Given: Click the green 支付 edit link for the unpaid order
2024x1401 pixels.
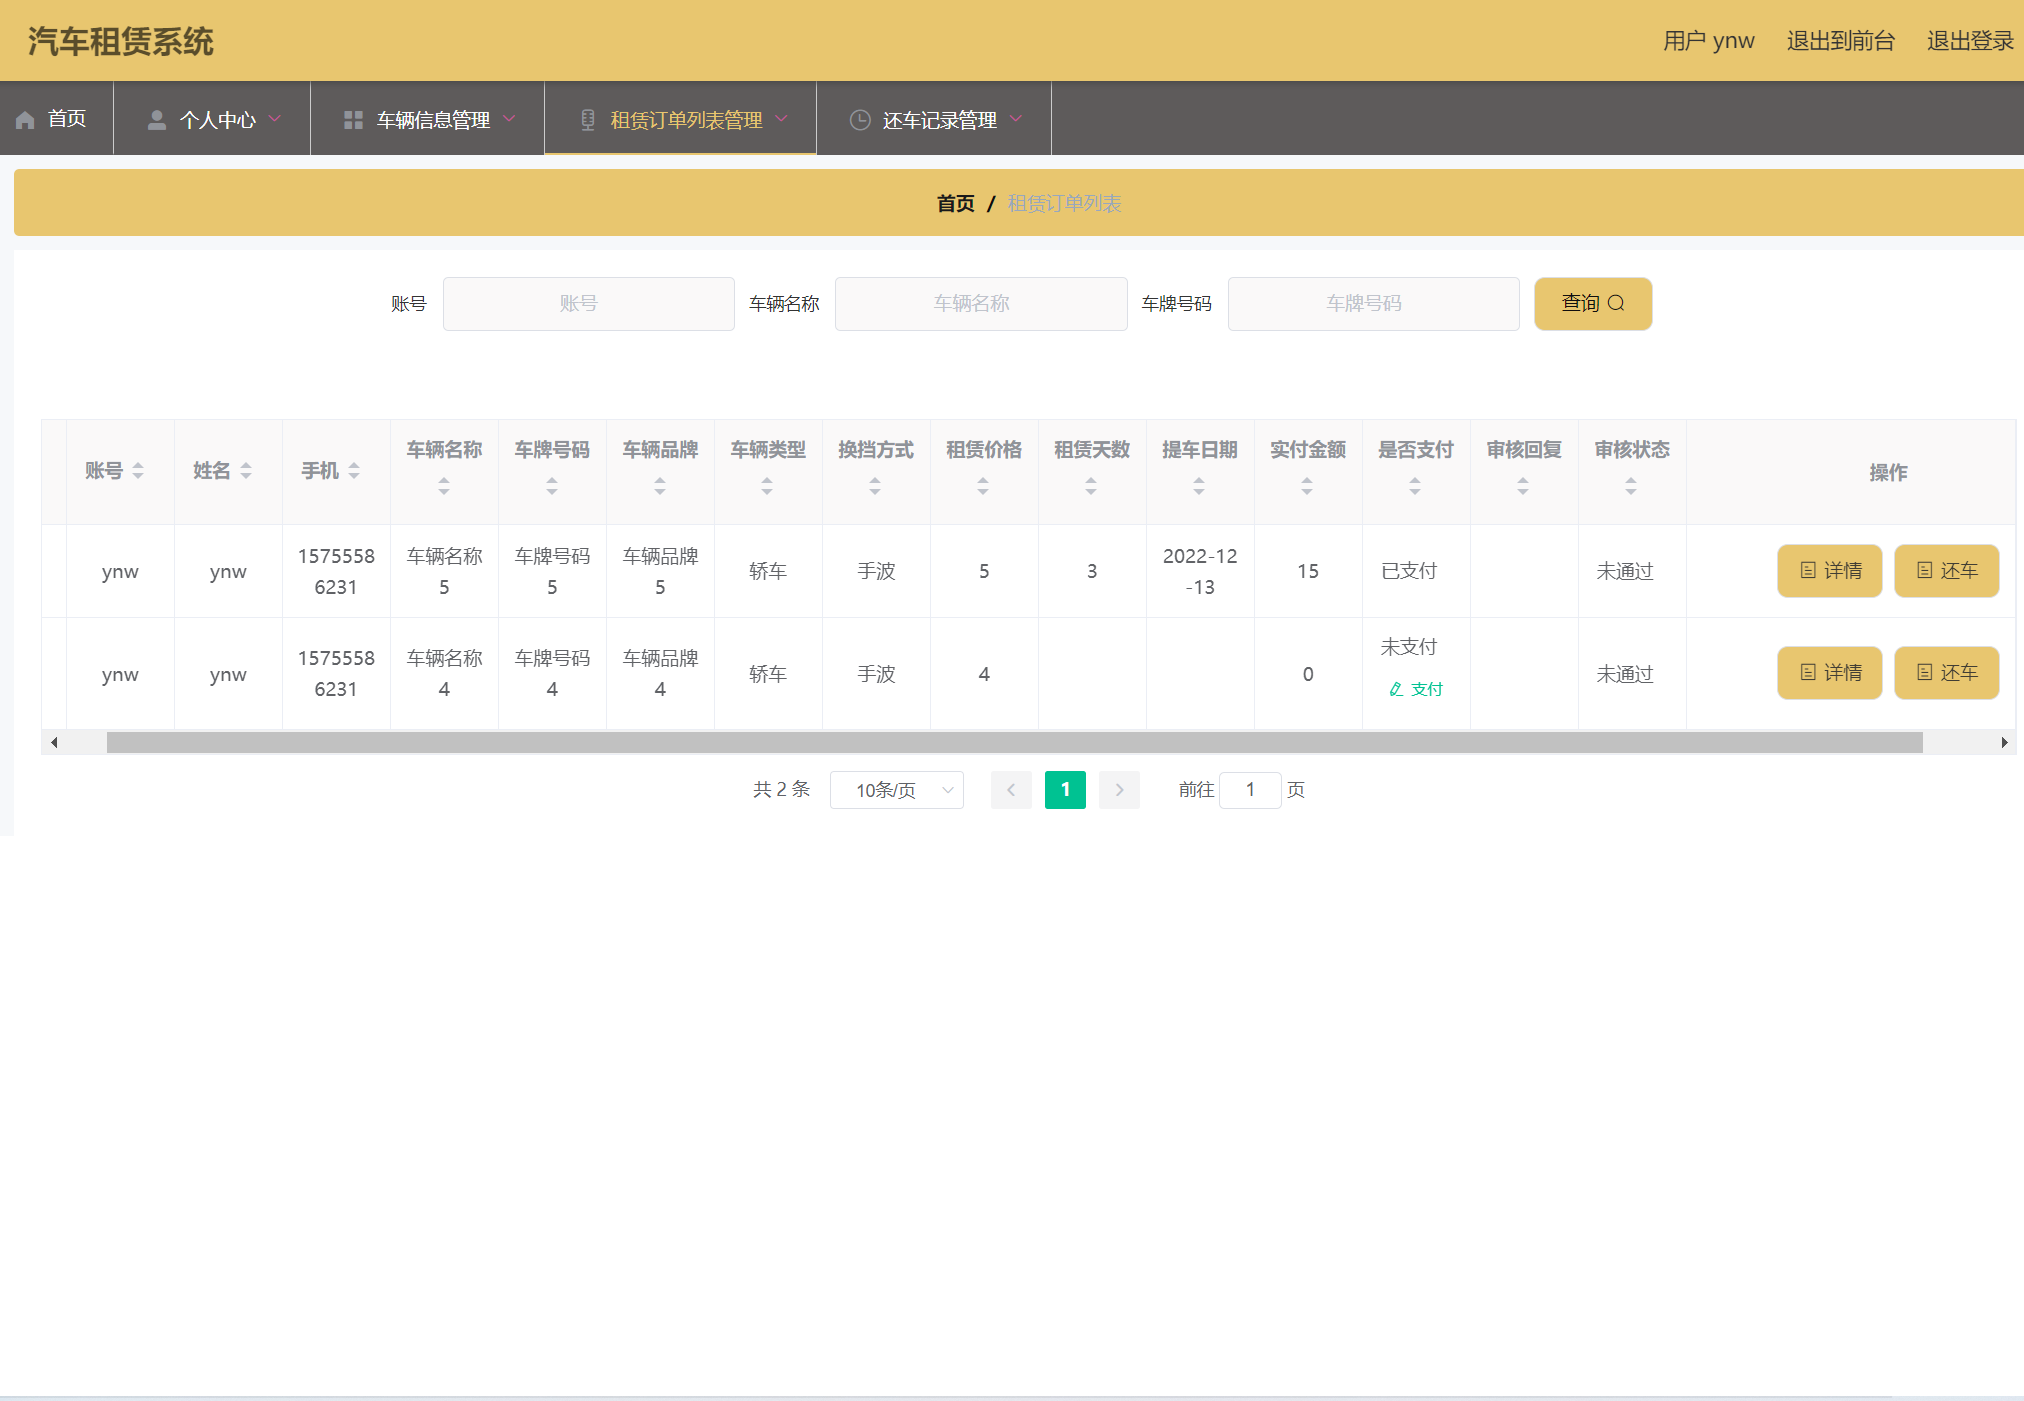Looking at the screenshot, I should (1416, 689).
